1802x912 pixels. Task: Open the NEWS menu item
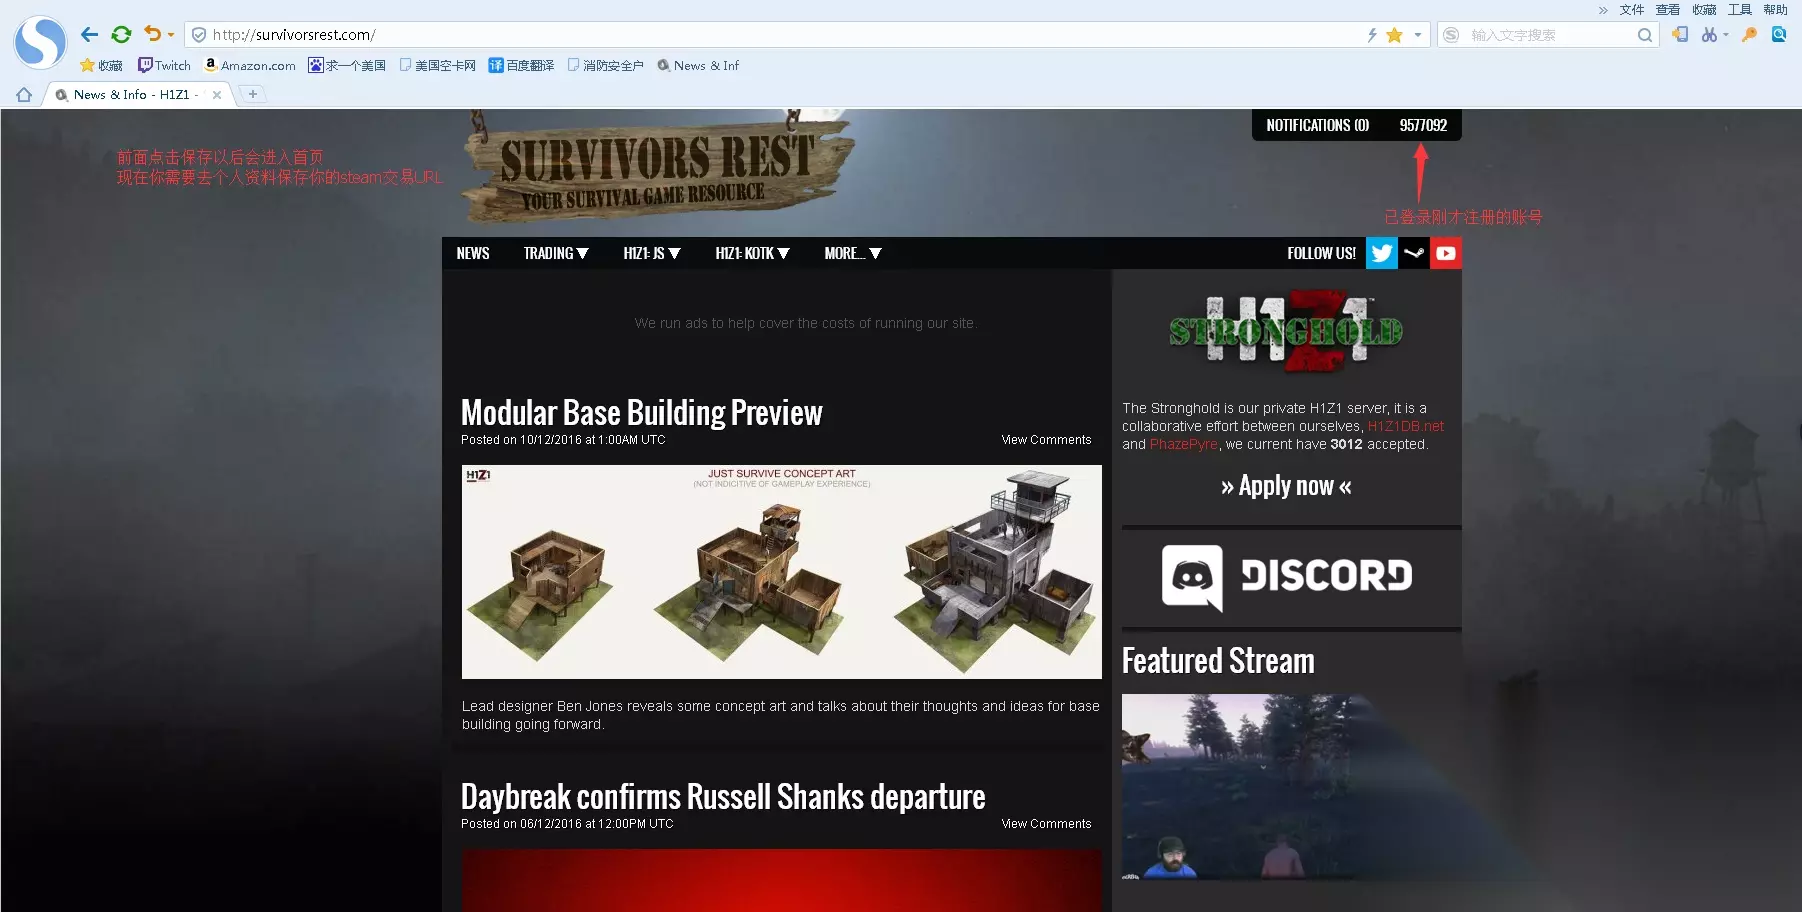click(x=473, y=253)
